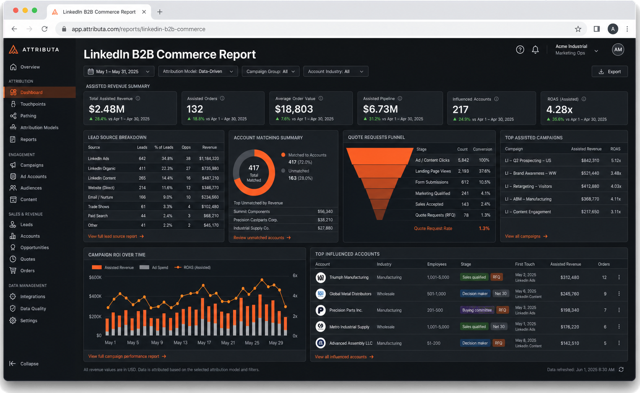Screen dimensions: 640x393
Task: Collapse the sidebar
Action: [24, 364]
